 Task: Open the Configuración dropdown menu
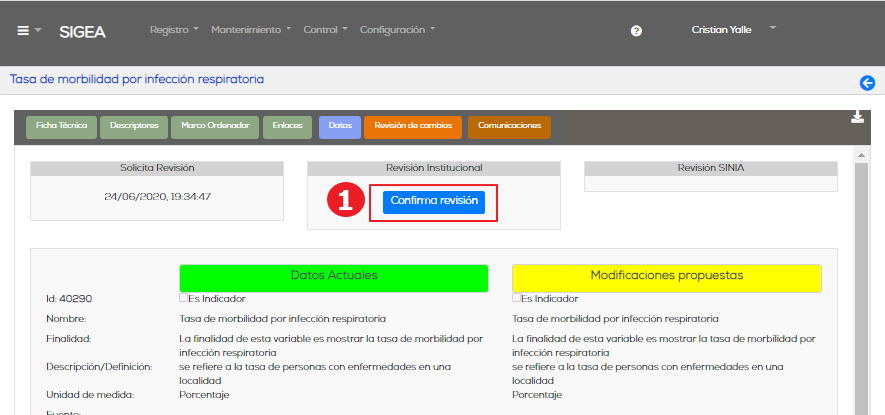pos(397,30)
